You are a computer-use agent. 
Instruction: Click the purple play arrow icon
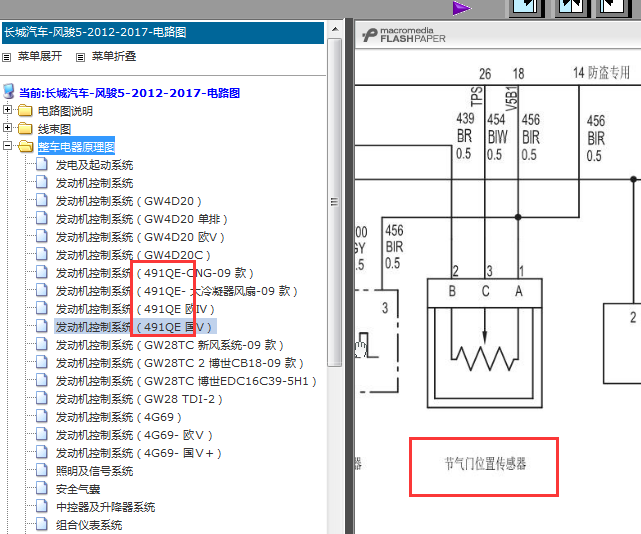point(462,8)
